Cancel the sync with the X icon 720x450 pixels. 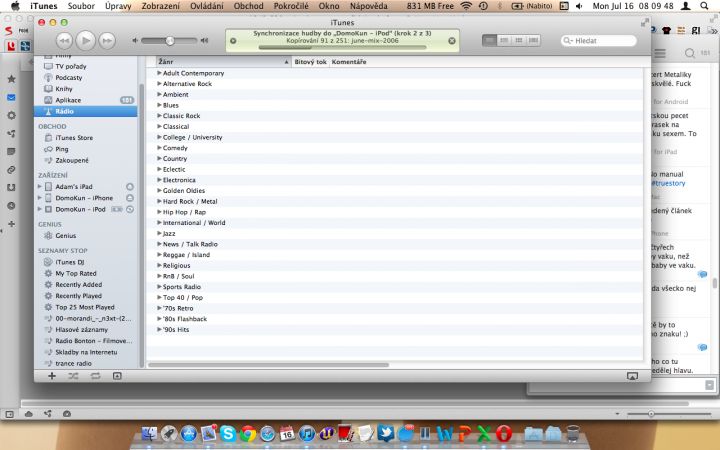coord(452,41)
